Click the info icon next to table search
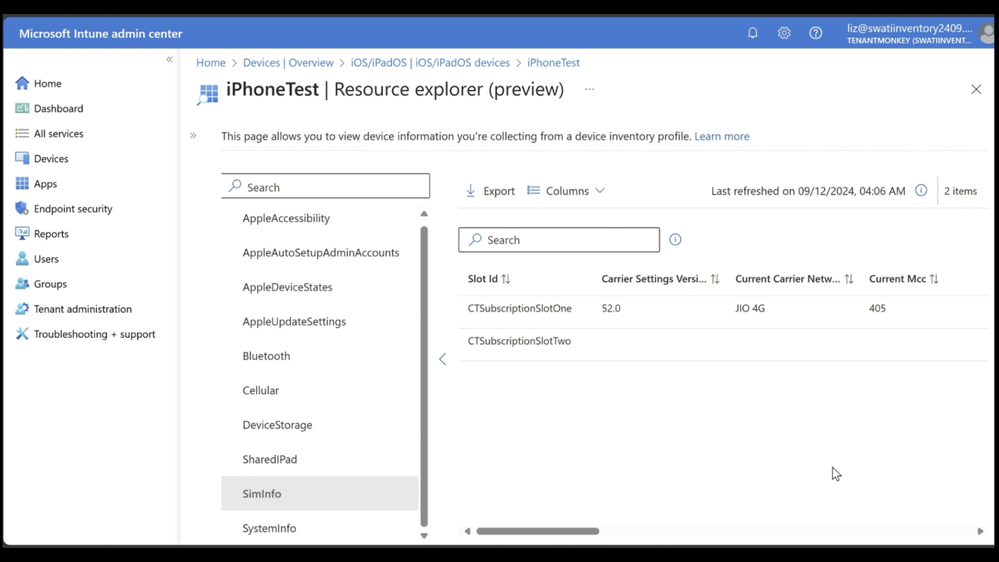 click(675, 240)
